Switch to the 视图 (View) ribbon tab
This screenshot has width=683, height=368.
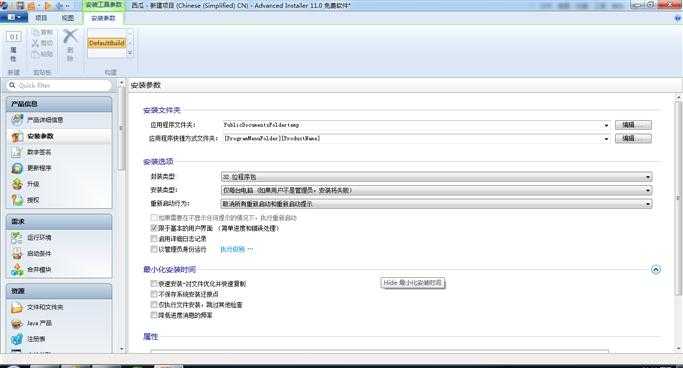coord(68,18)
